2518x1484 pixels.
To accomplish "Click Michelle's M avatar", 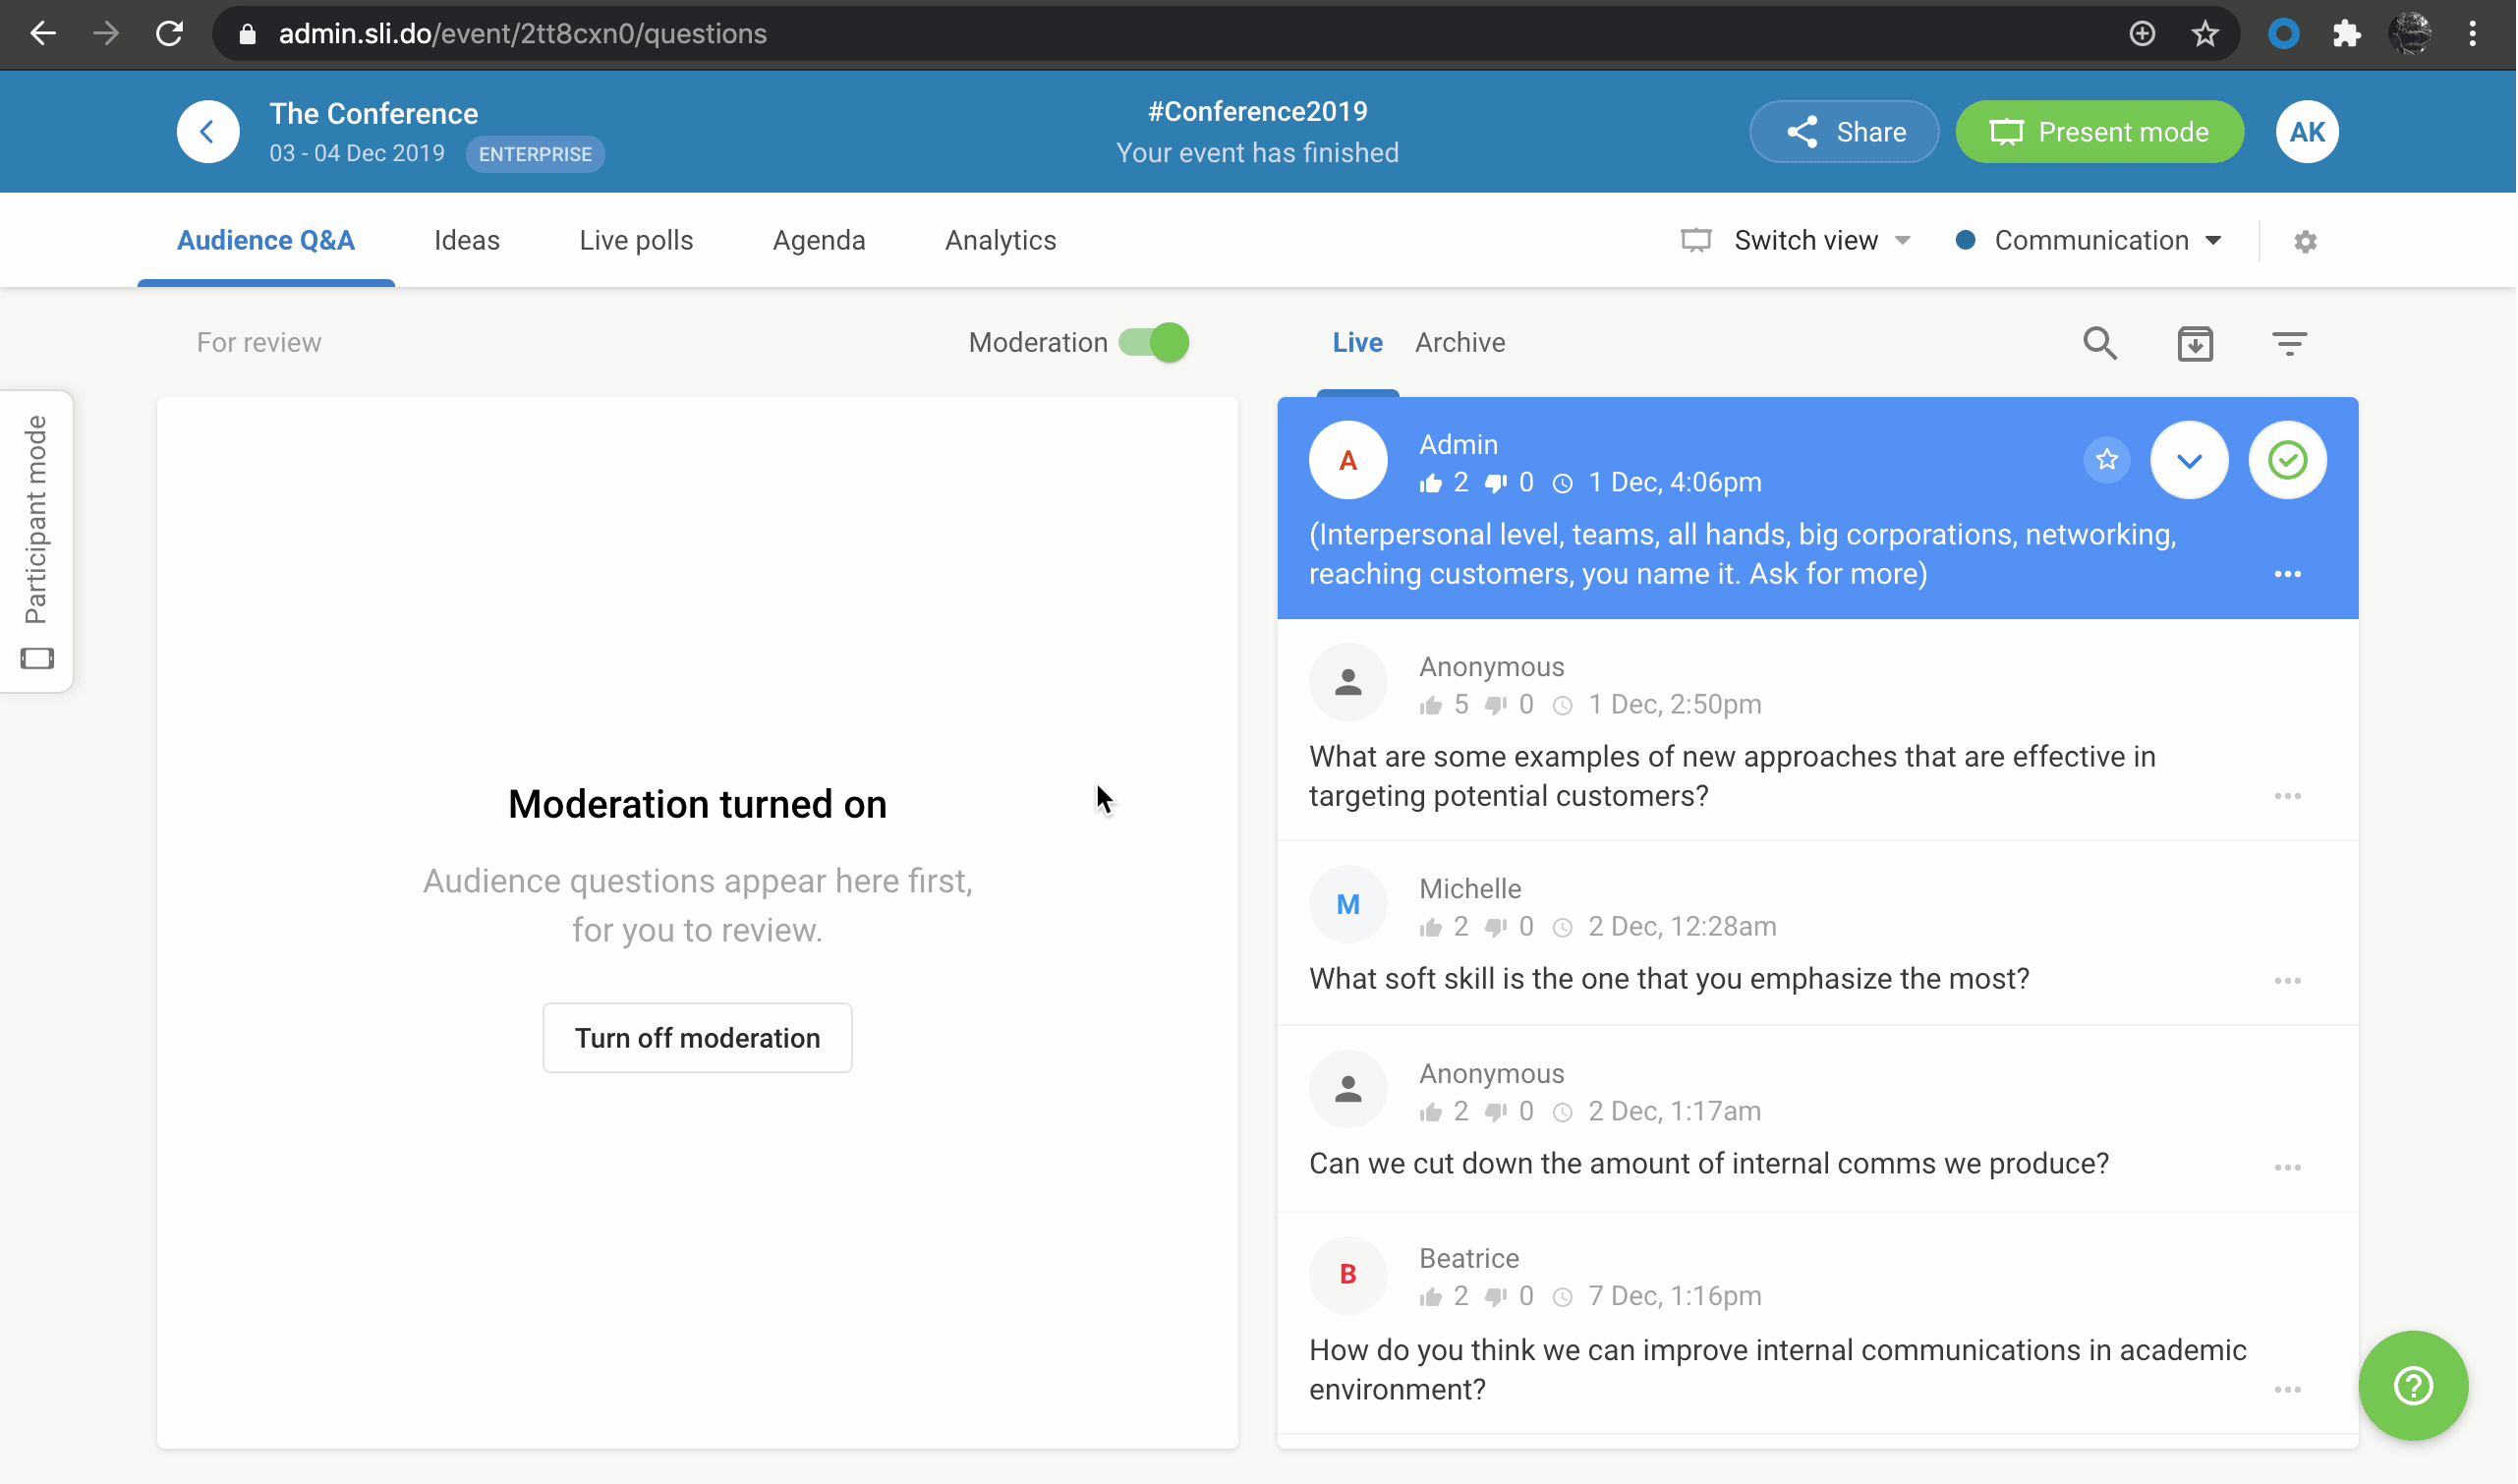I will coord(1348,905).
